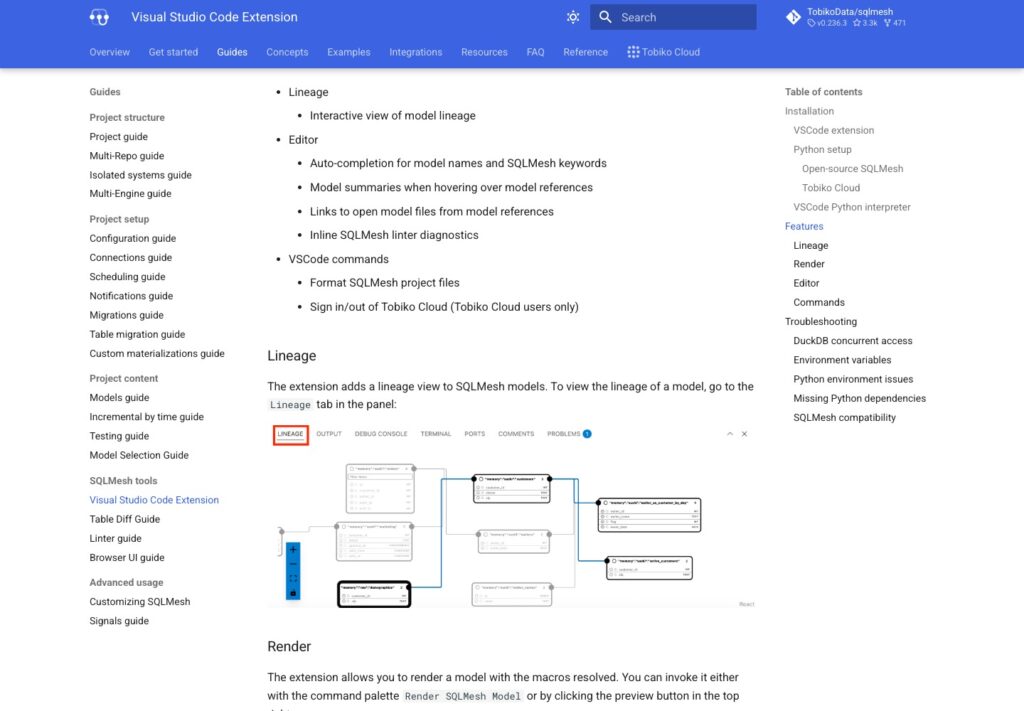1024x711 pixels.
Task: Open Testing guide link
Action: coord(119,436)
